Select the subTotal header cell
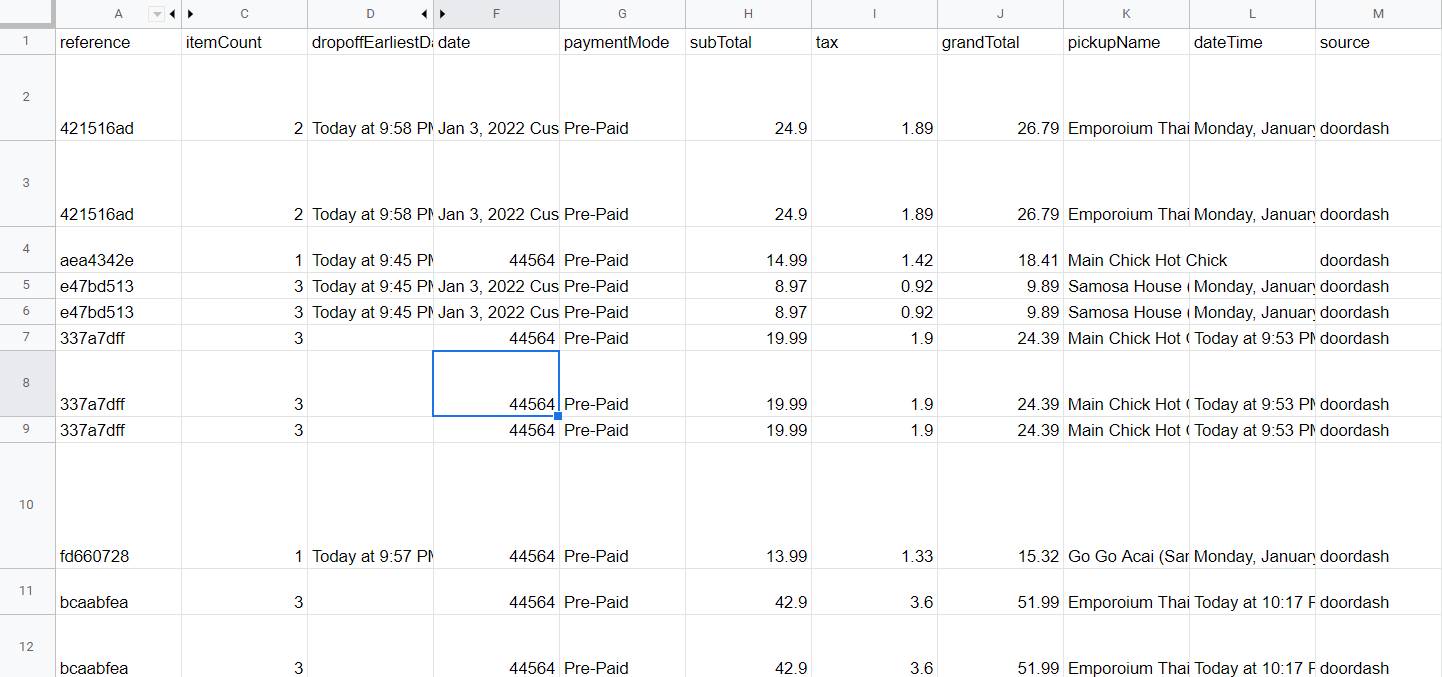 point(748,42)
